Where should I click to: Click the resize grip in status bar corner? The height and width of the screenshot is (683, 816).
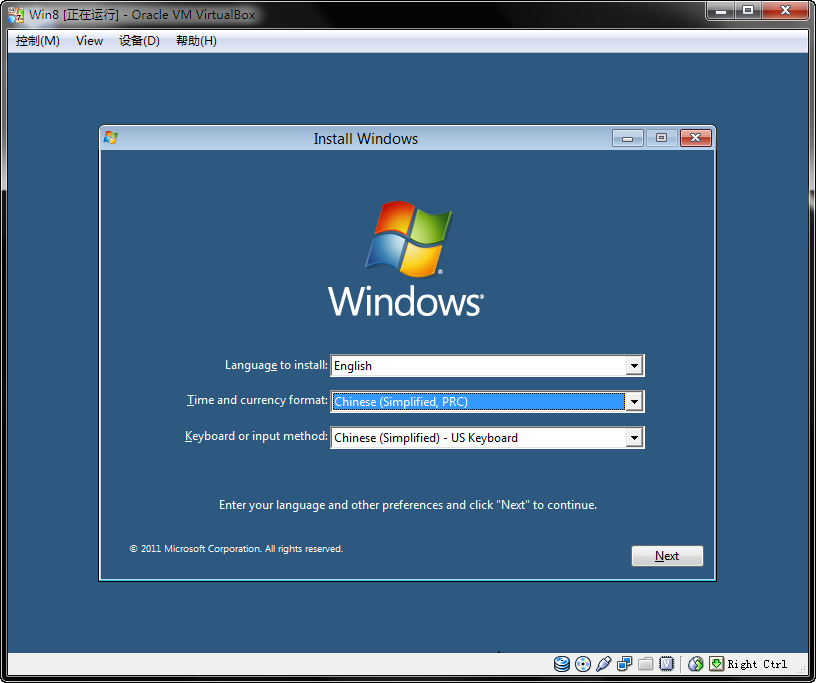pos(803,668)
